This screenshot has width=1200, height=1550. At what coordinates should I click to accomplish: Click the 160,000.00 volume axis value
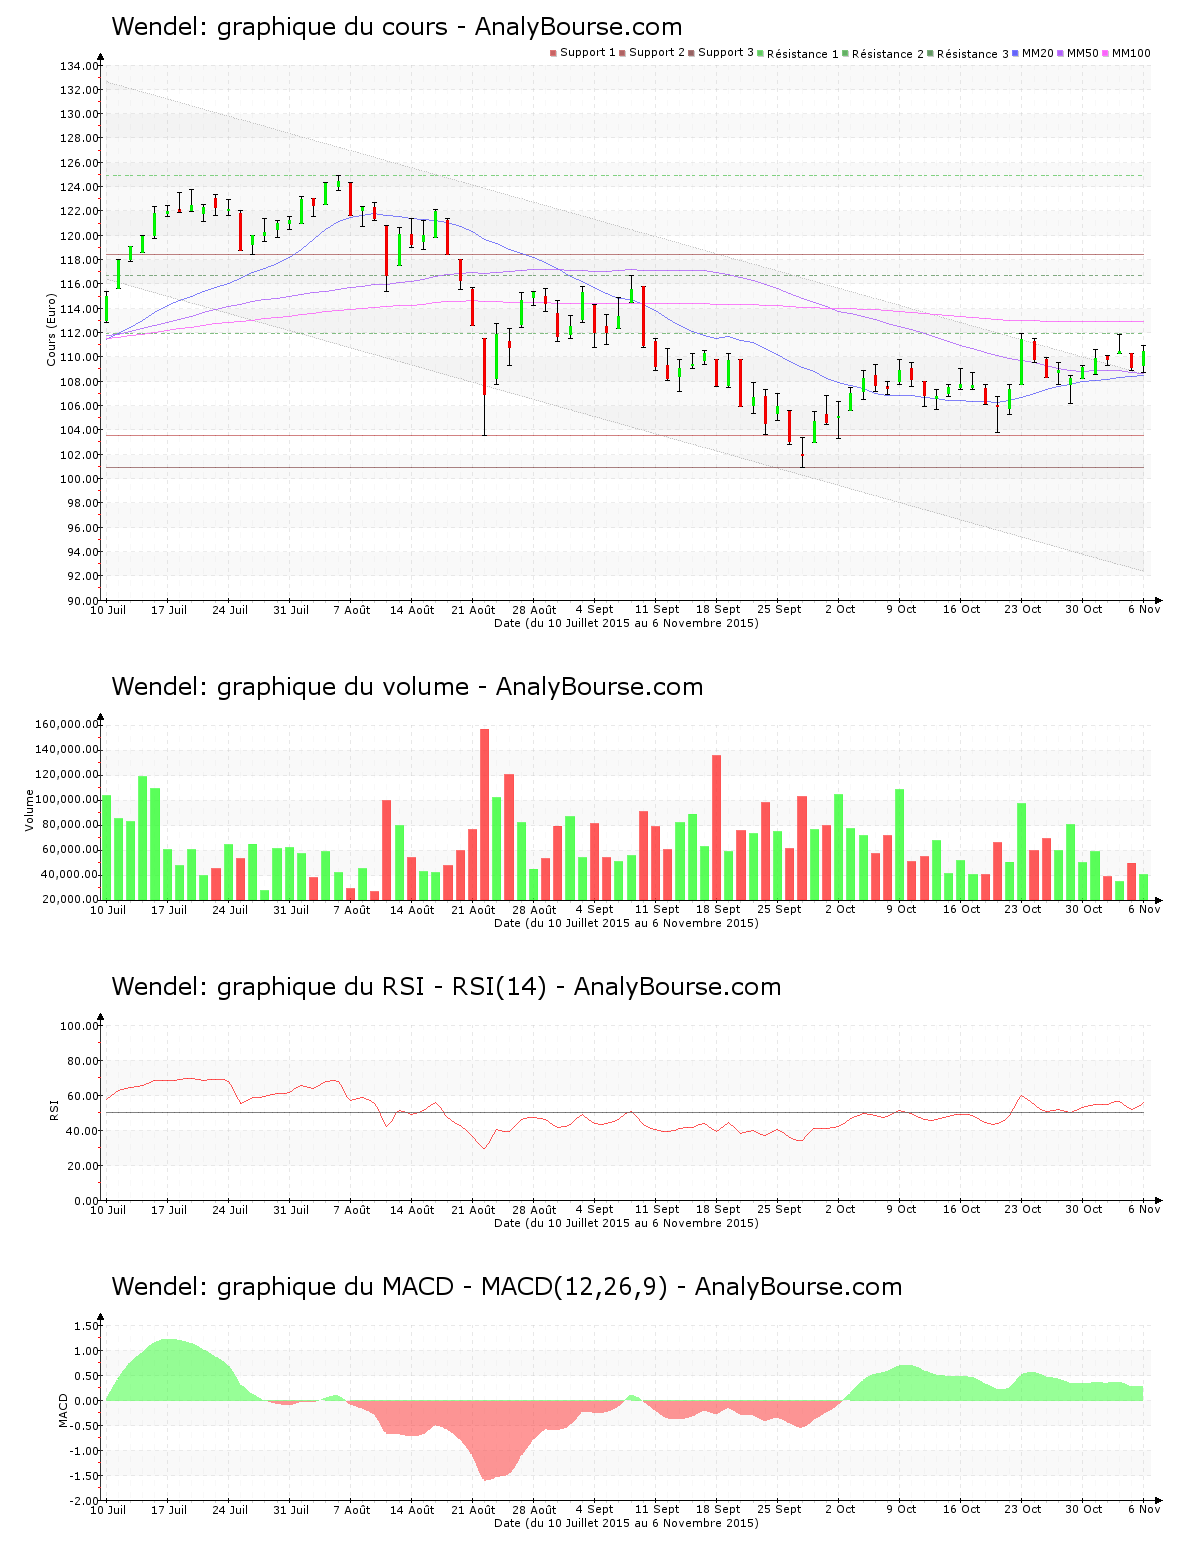tap(66, 724)
